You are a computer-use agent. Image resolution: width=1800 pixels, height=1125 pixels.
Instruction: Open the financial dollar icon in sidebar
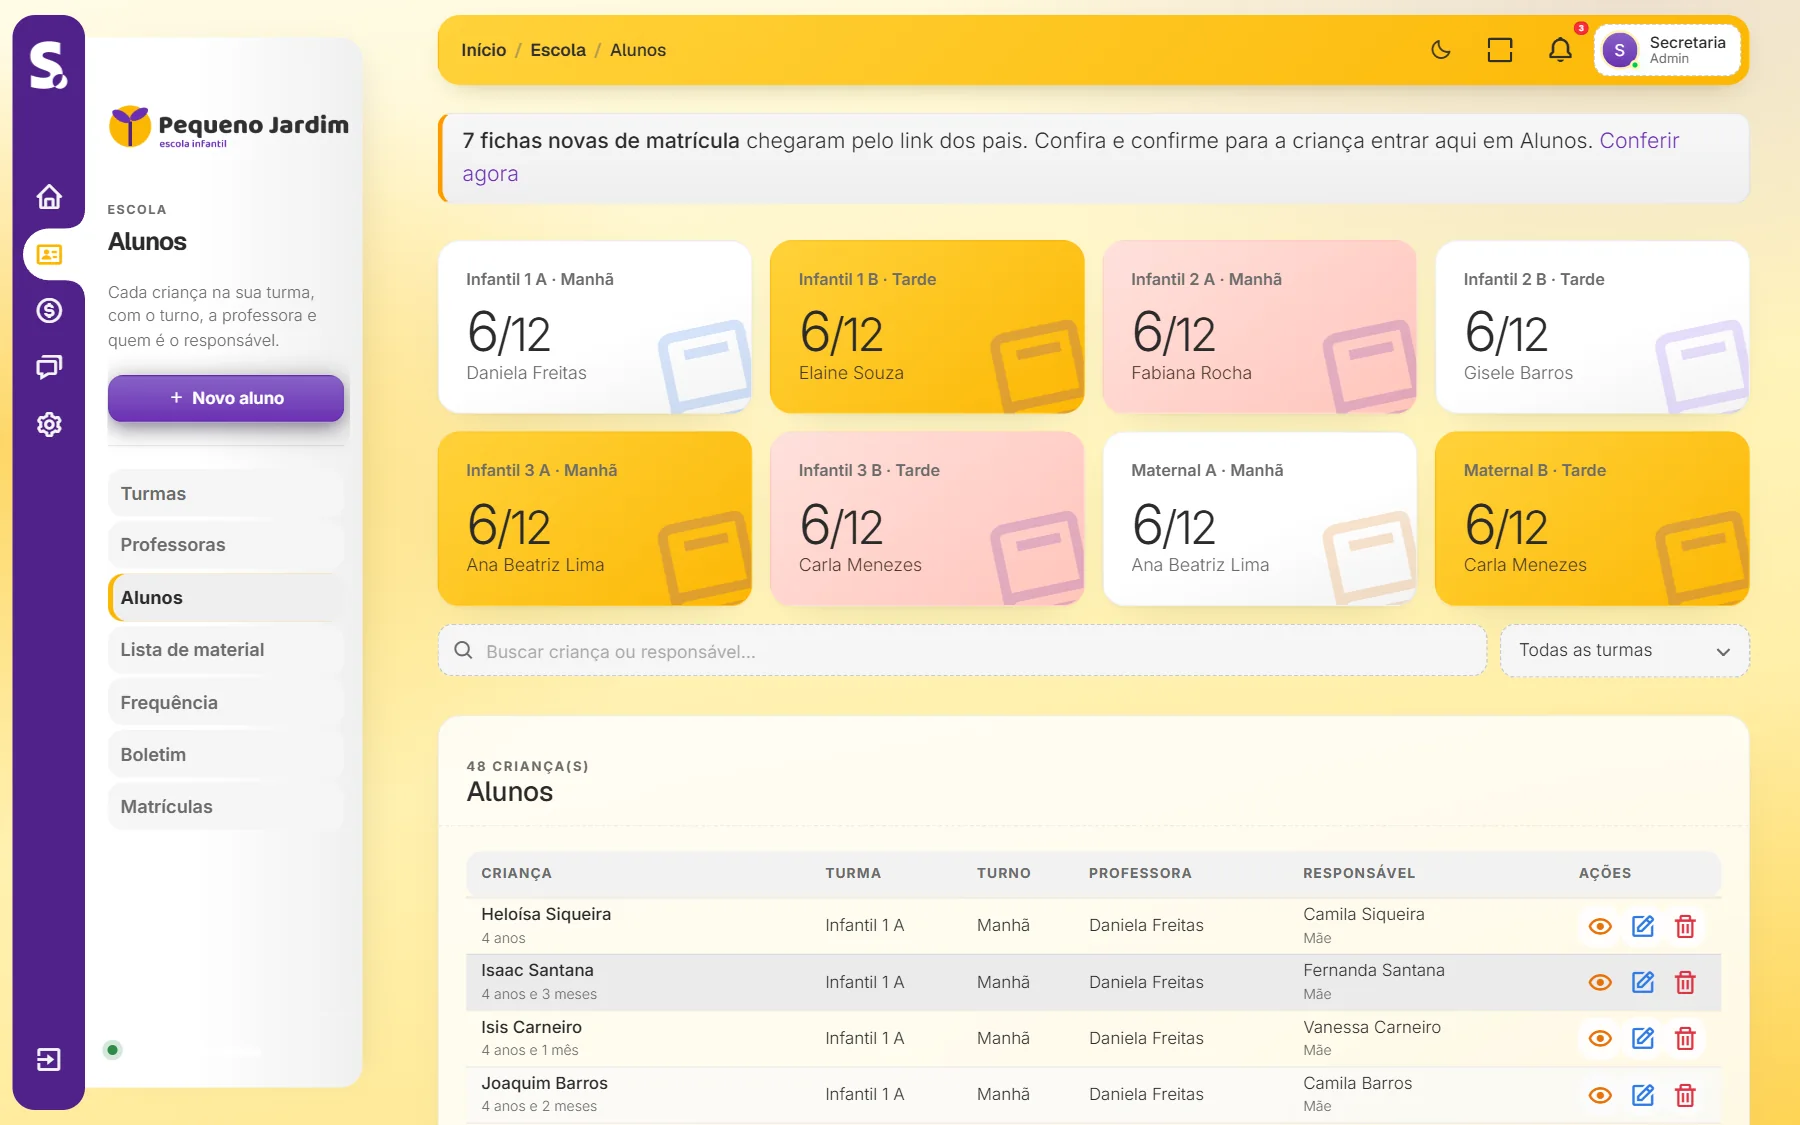[x=49, y=311]
